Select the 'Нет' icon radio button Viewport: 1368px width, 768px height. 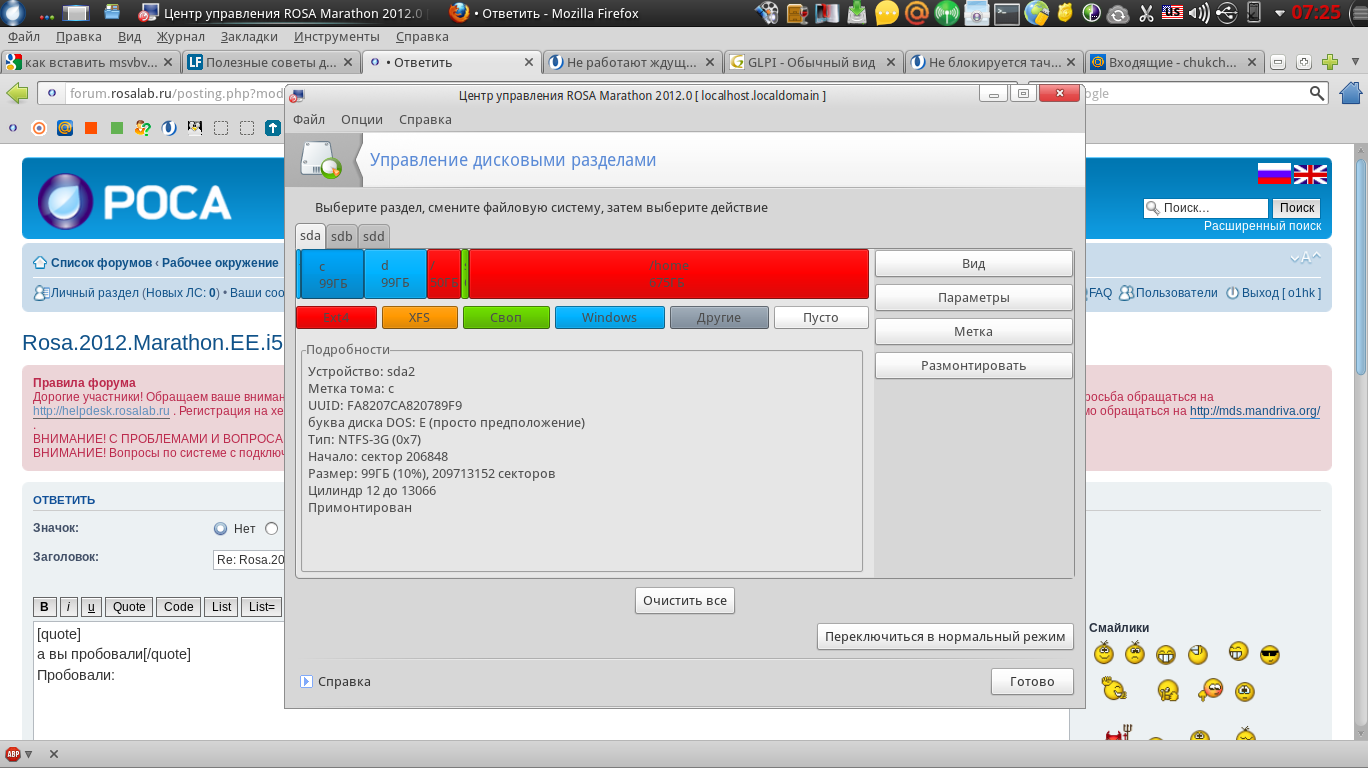221,529
